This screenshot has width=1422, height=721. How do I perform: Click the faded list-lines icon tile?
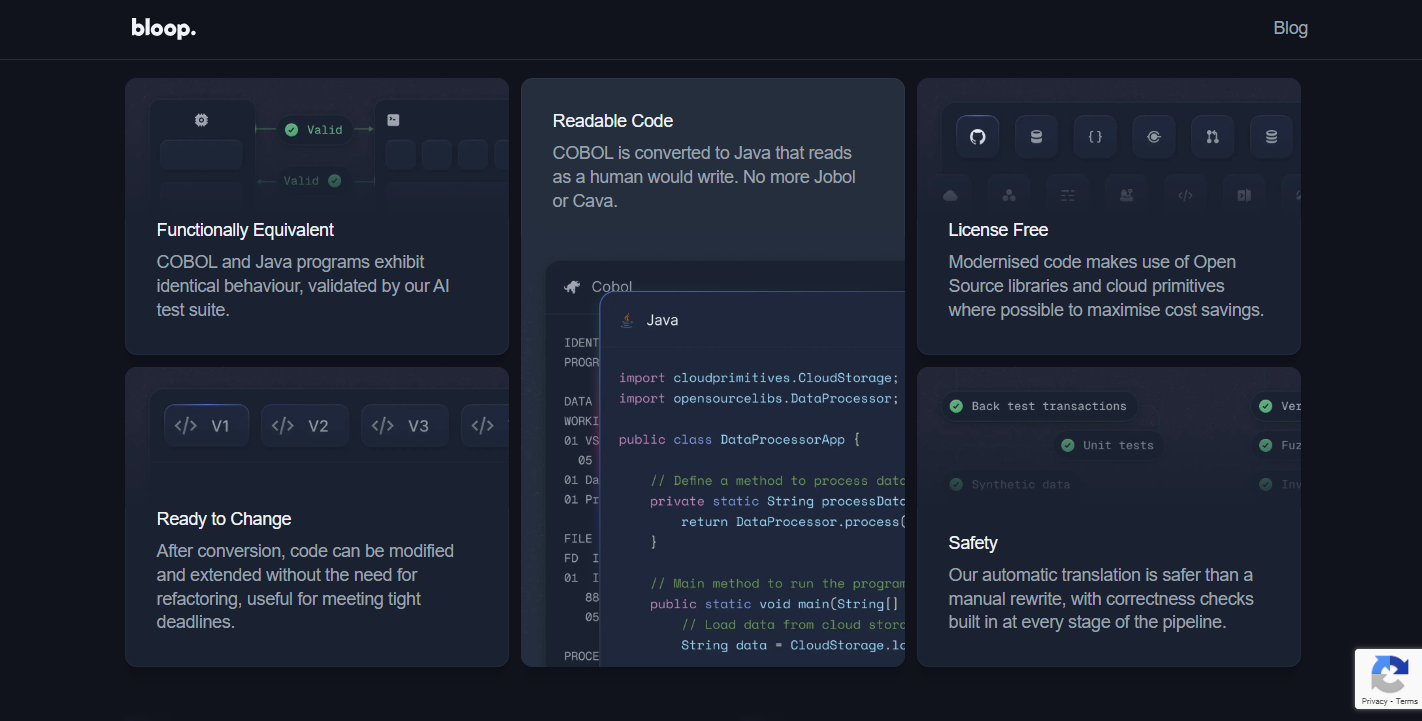tap(1068, 195)
